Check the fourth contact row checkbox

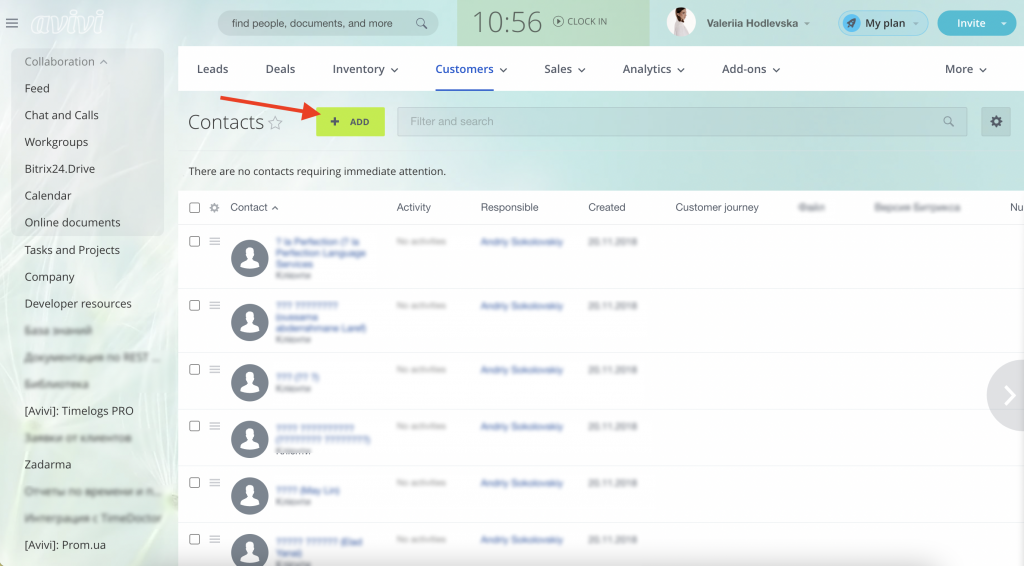[x=195, y=426]
